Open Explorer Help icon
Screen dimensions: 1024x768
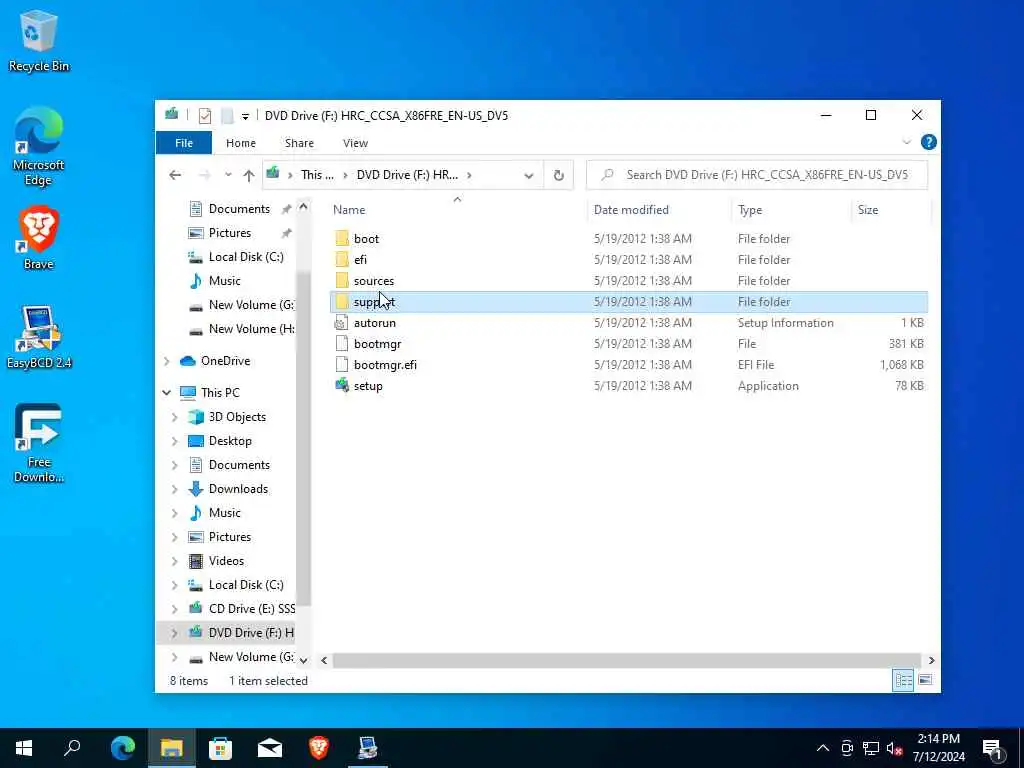tap(928, 142)
